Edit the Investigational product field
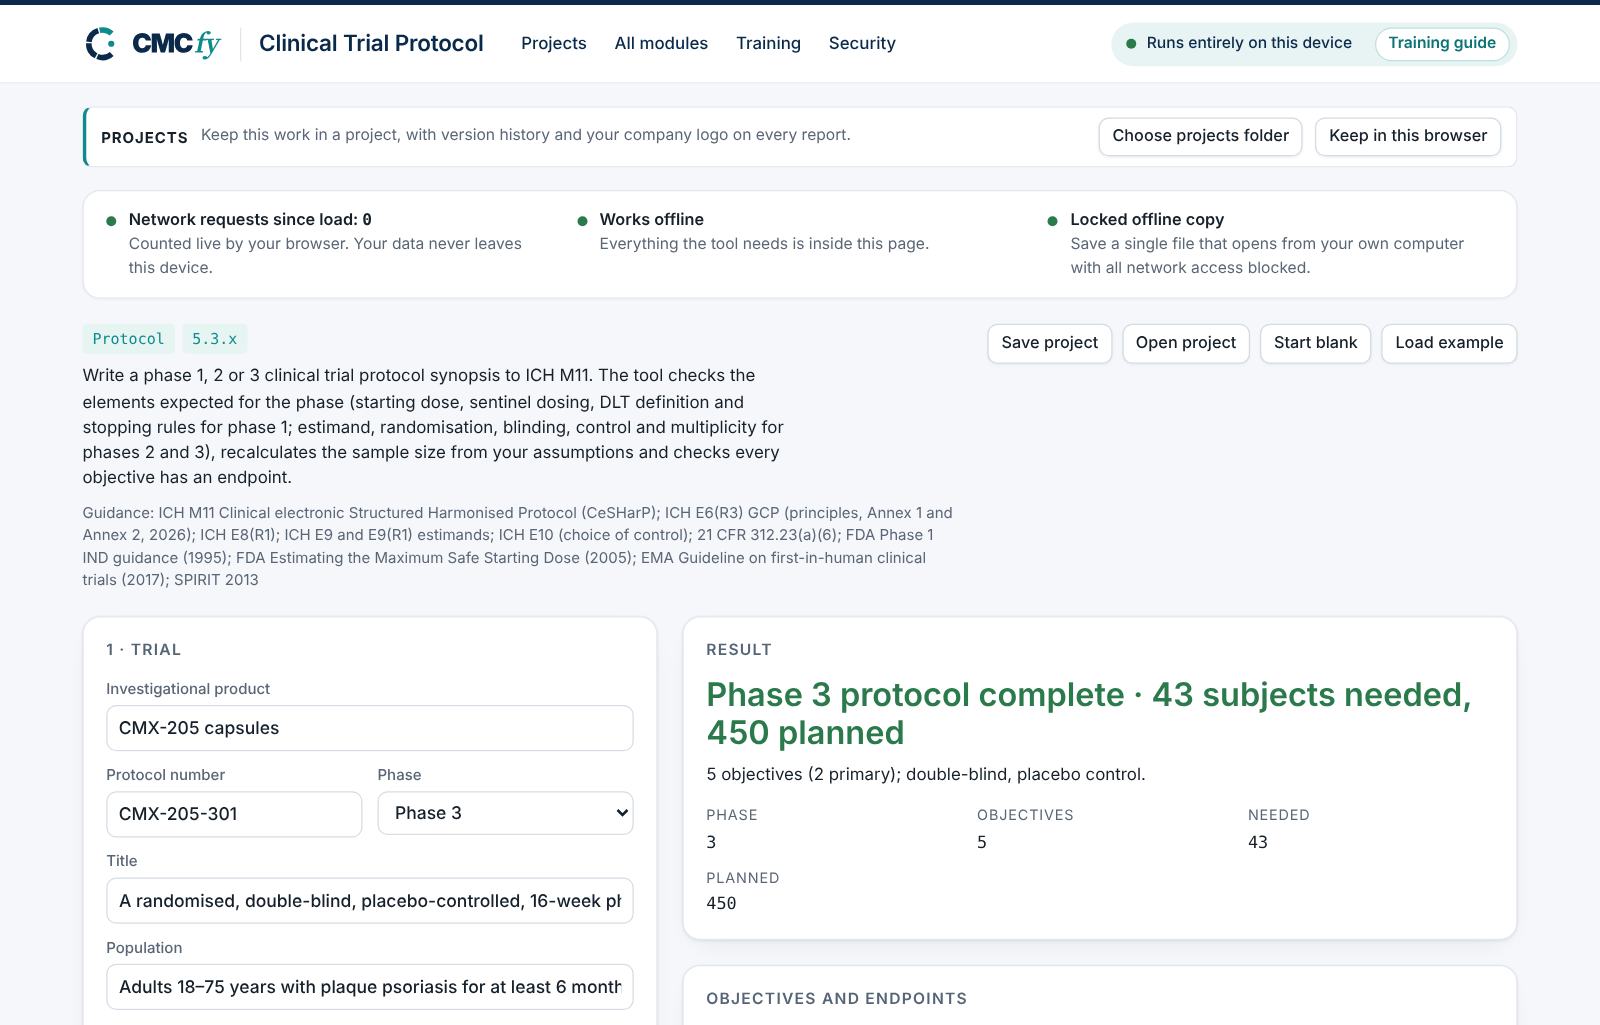1600x1025 pixels. pos(370,728)
